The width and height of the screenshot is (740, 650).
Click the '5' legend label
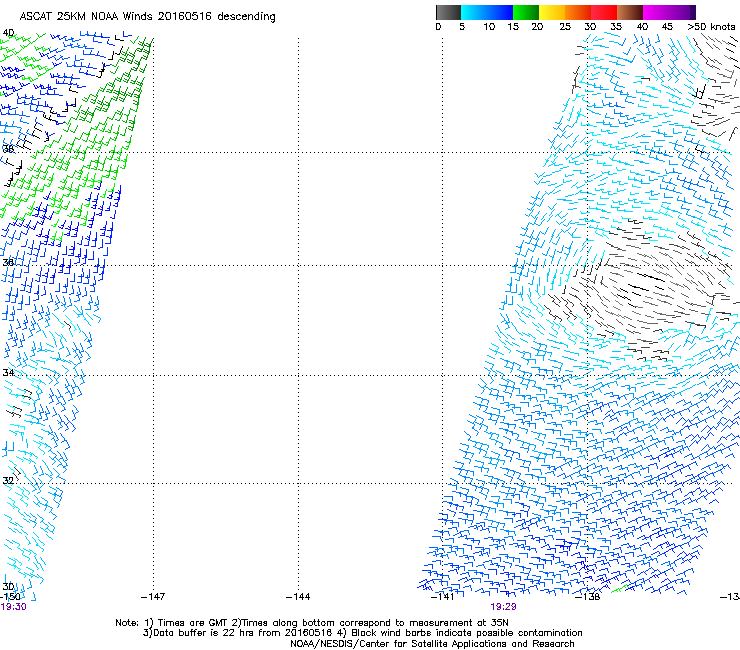coord(462,27)
